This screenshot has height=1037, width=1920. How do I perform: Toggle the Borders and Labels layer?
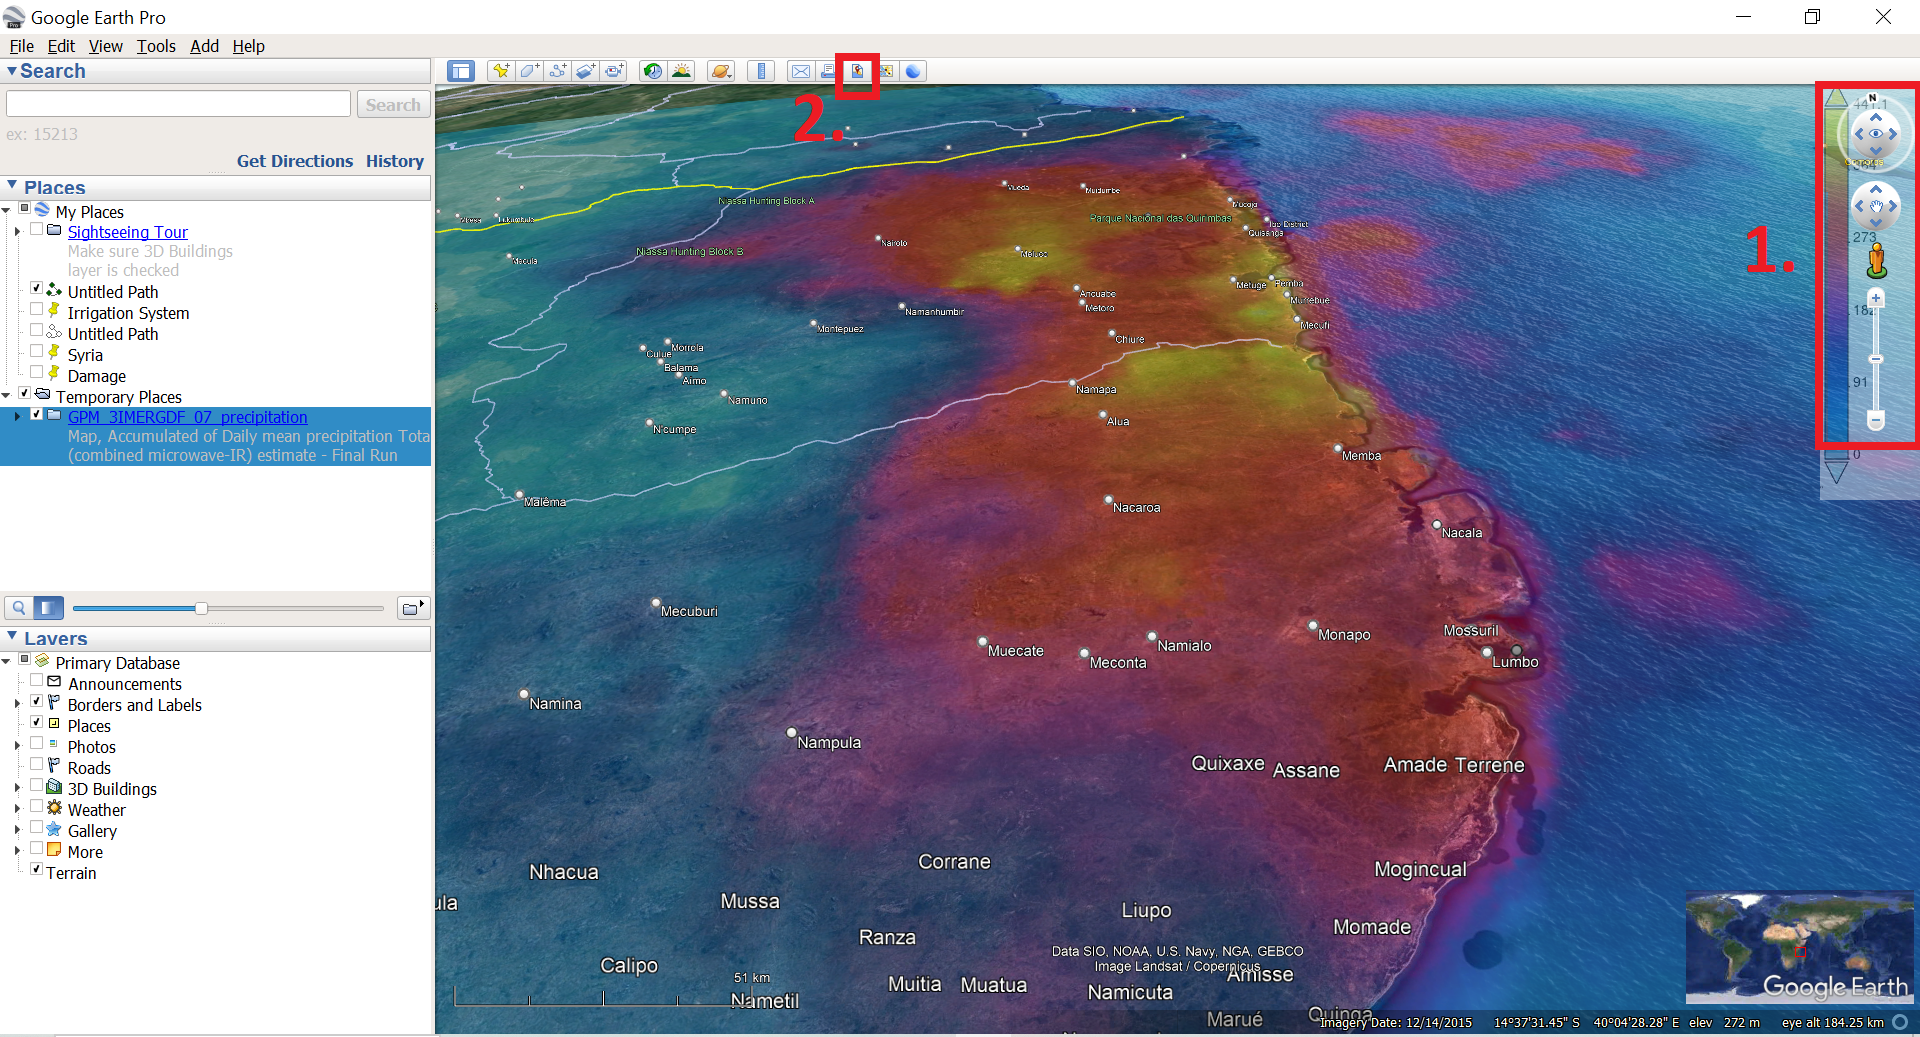(37, 701)
